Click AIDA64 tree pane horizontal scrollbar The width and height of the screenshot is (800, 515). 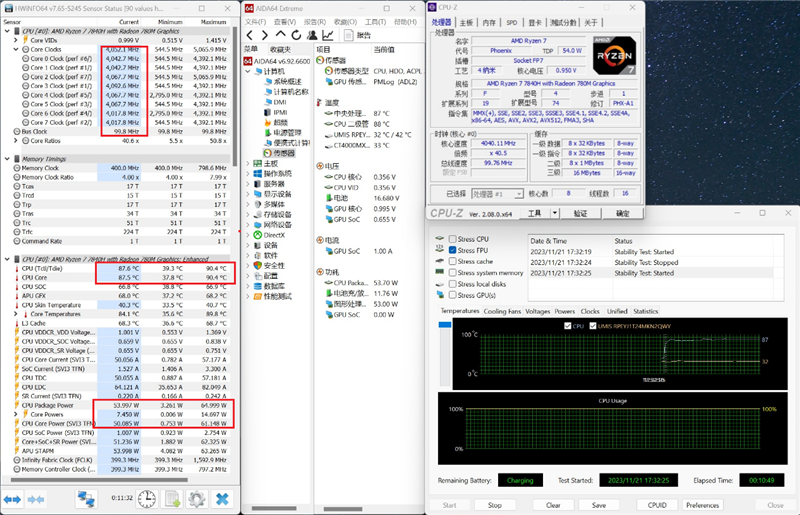(274, 508)
